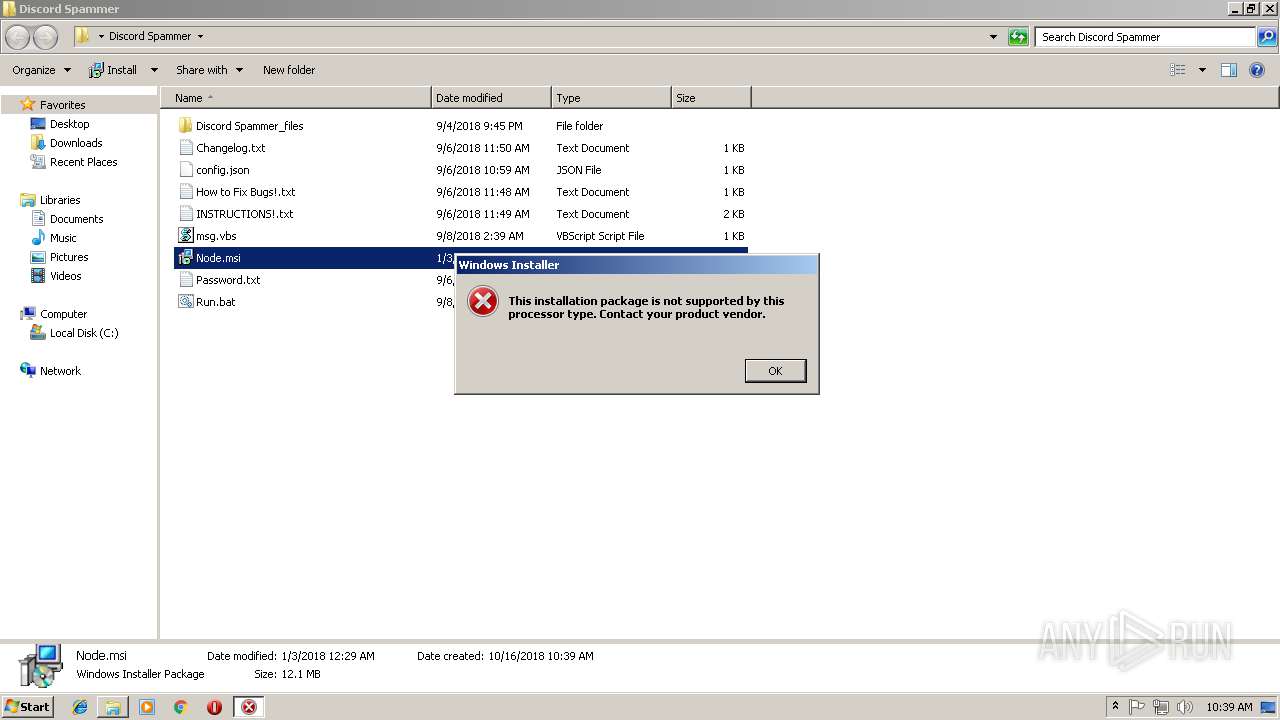The width and height of the screenshot is (1280, 720).
Task: Change the view layout icon
Action: 1178,70
